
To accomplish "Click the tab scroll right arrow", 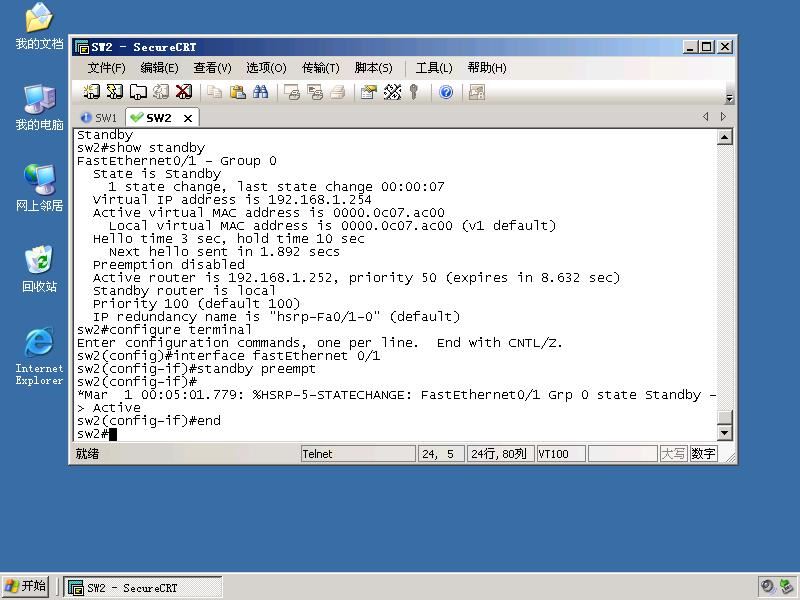I will click(723, 117).
